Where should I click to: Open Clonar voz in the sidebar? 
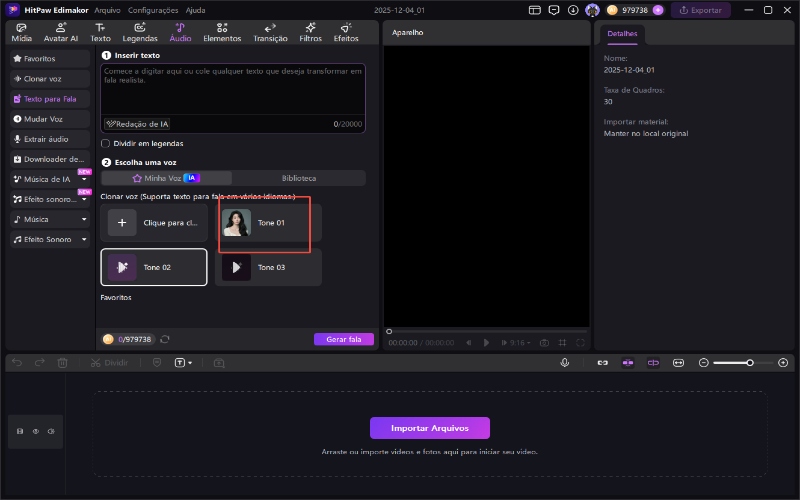click(50, 79)
